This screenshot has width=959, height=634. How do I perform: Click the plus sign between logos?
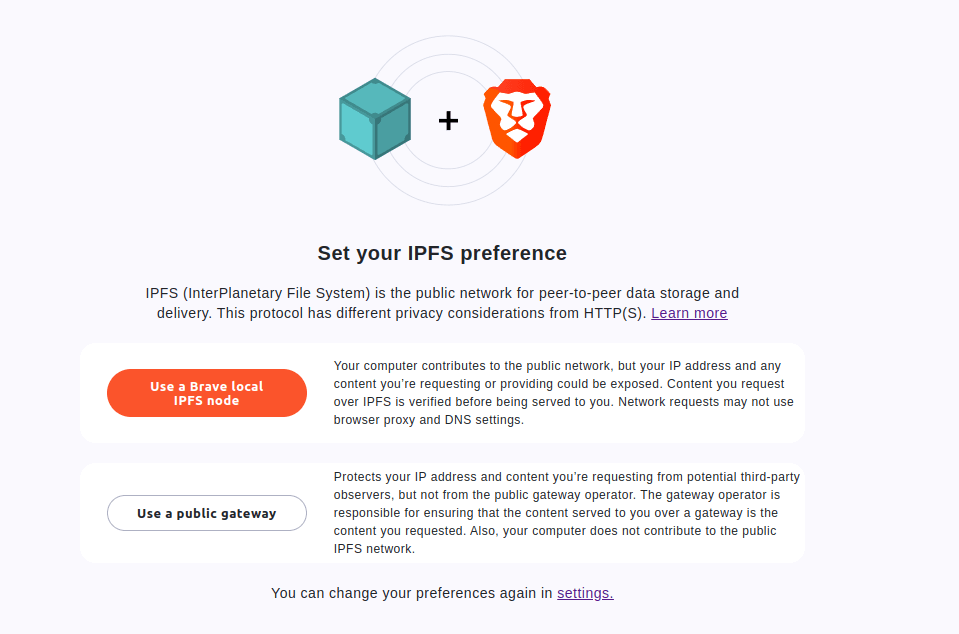coord(448,121)
